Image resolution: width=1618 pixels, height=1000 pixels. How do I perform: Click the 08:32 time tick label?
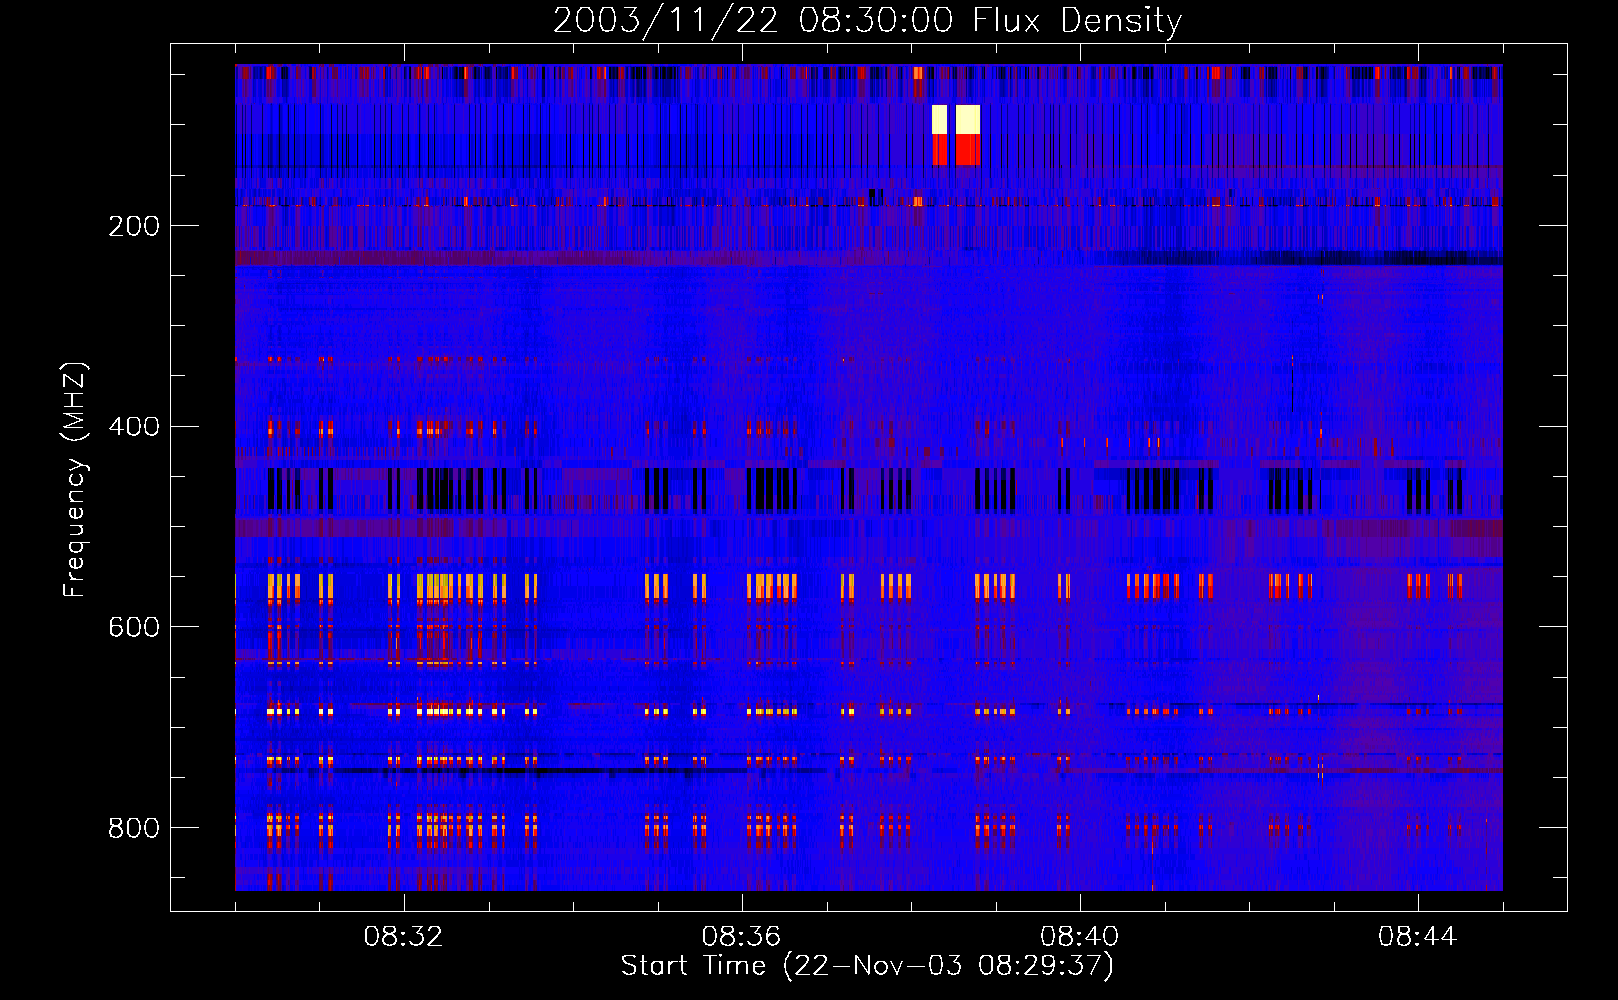[404, 937]
